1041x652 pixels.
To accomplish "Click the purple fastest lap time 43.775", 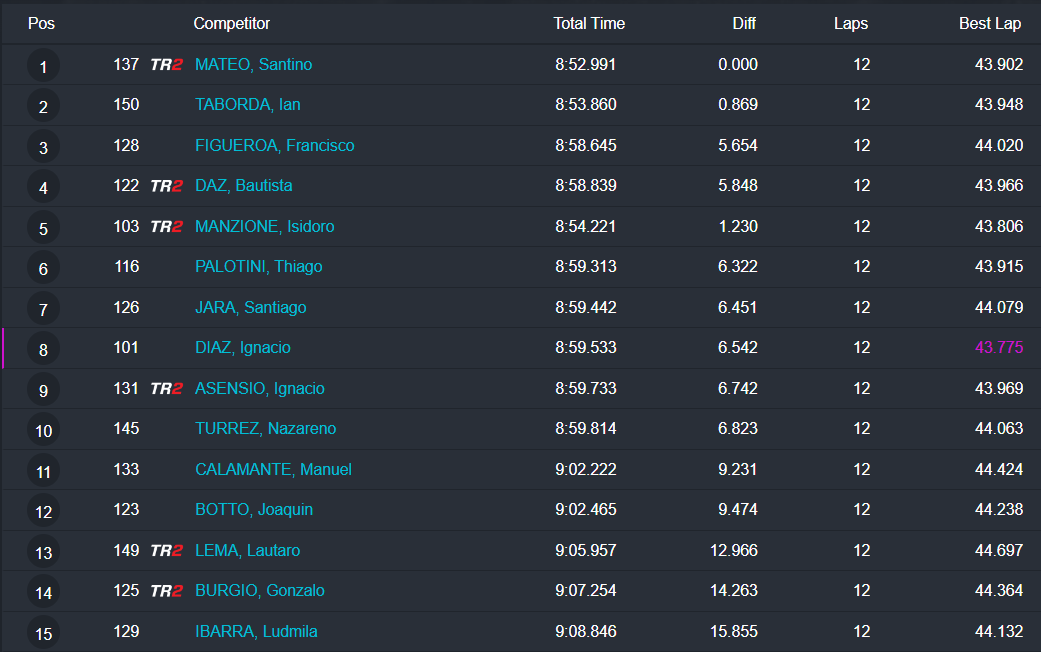I will (999, 348).
